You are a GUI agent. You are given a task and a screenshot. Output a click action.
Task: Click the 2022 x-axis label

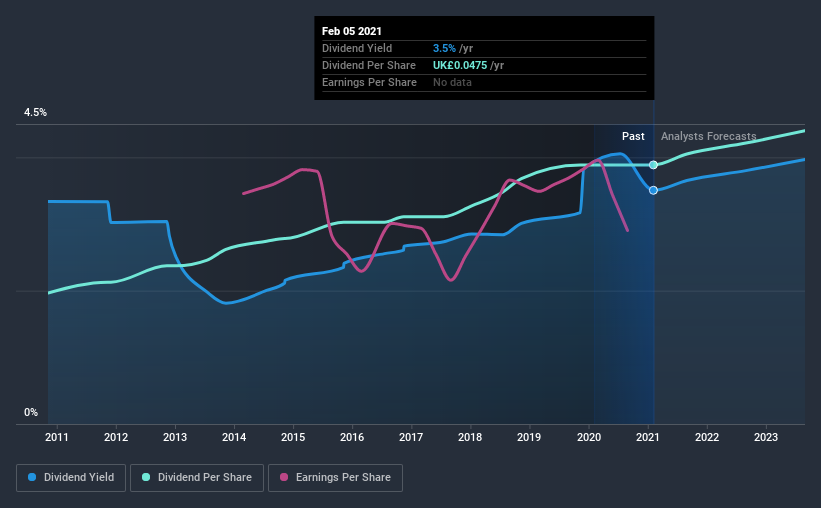click(x=707, y=437)
